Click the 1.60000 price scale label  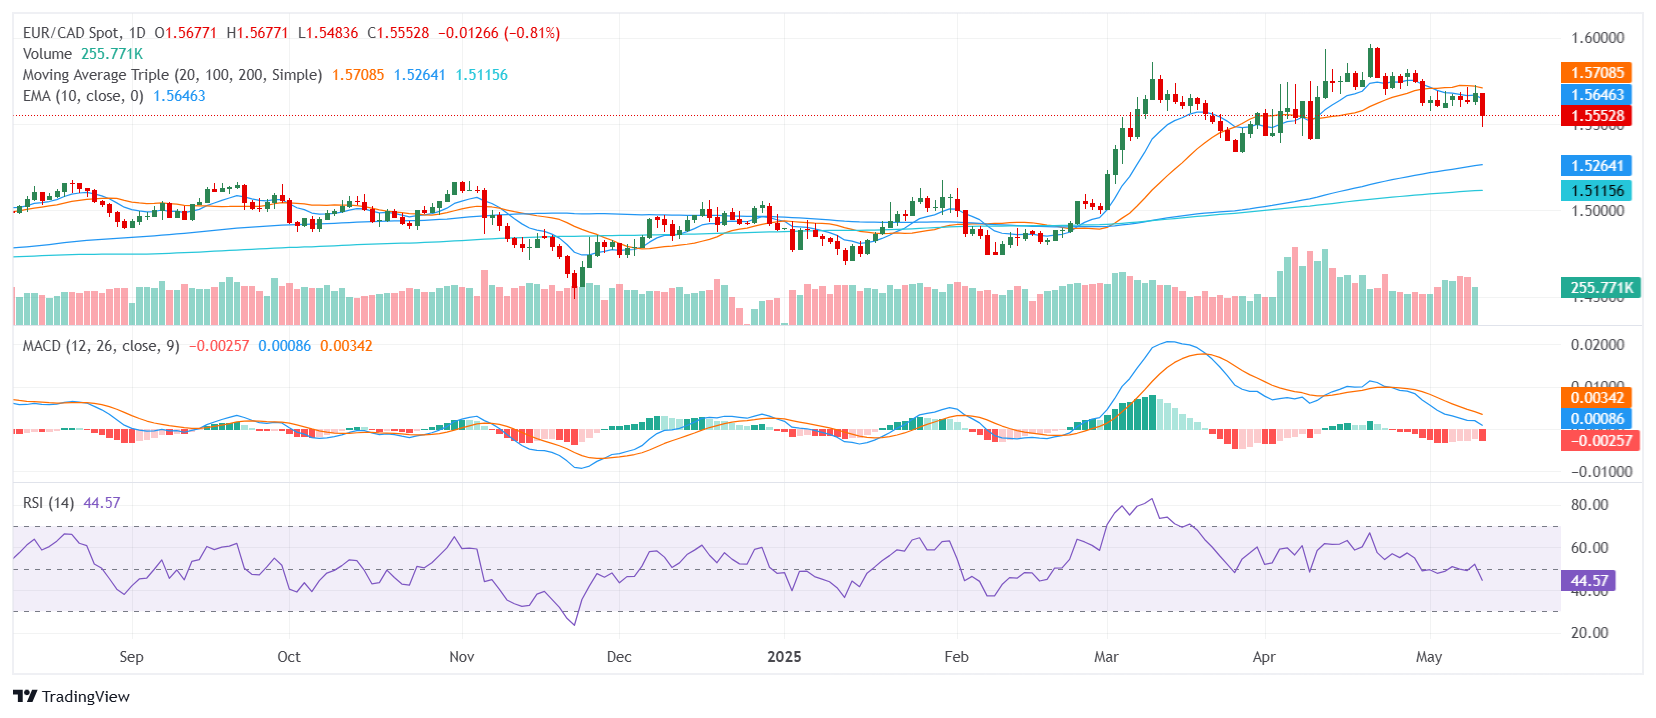[x=1597, y=38]
